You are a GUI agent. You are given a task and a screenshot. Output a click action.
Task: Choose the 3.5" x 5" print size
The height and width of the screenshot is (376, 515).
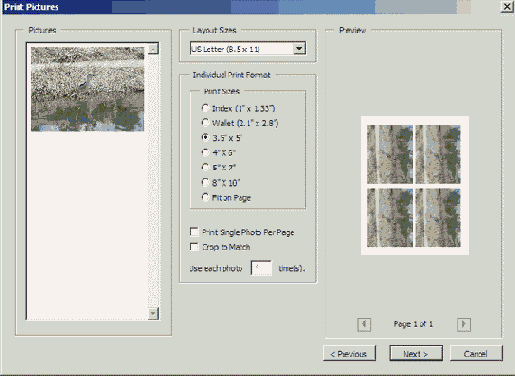point(205,138)
